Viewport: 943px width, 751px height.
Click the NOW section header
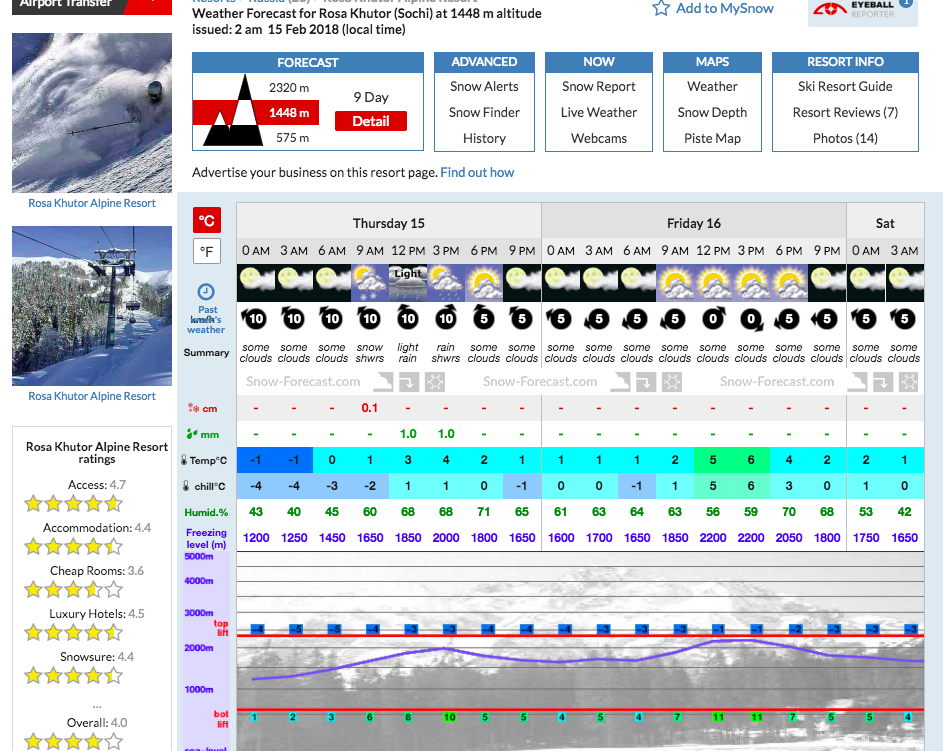(598, 62)
